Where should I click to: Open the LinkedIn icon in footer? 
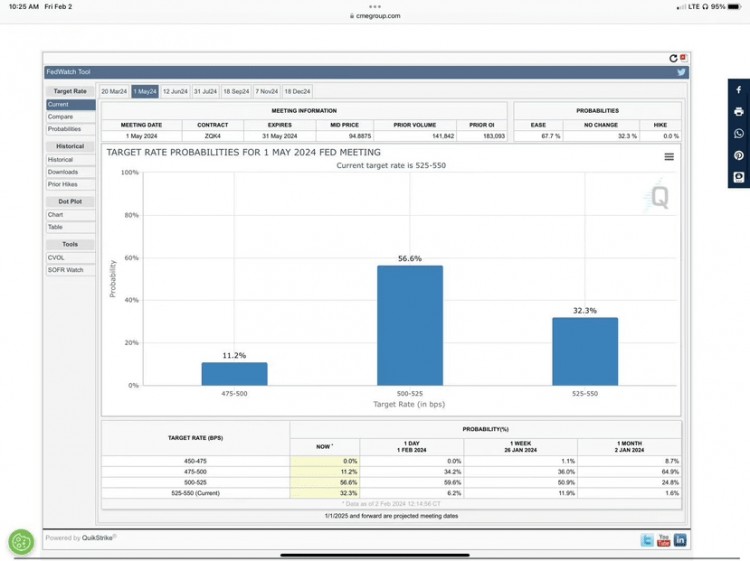(x=680, y=540)
